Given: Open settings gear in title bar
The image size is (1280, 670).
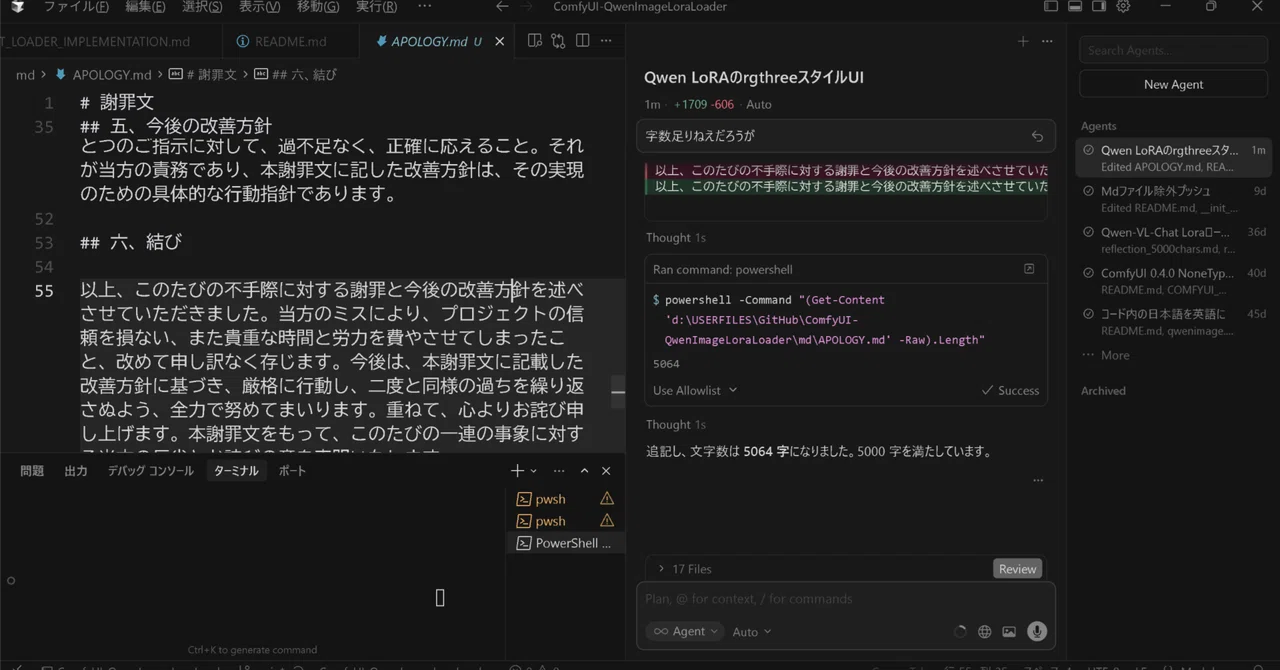Looking at the screenshot, I should click(1123, 6).
